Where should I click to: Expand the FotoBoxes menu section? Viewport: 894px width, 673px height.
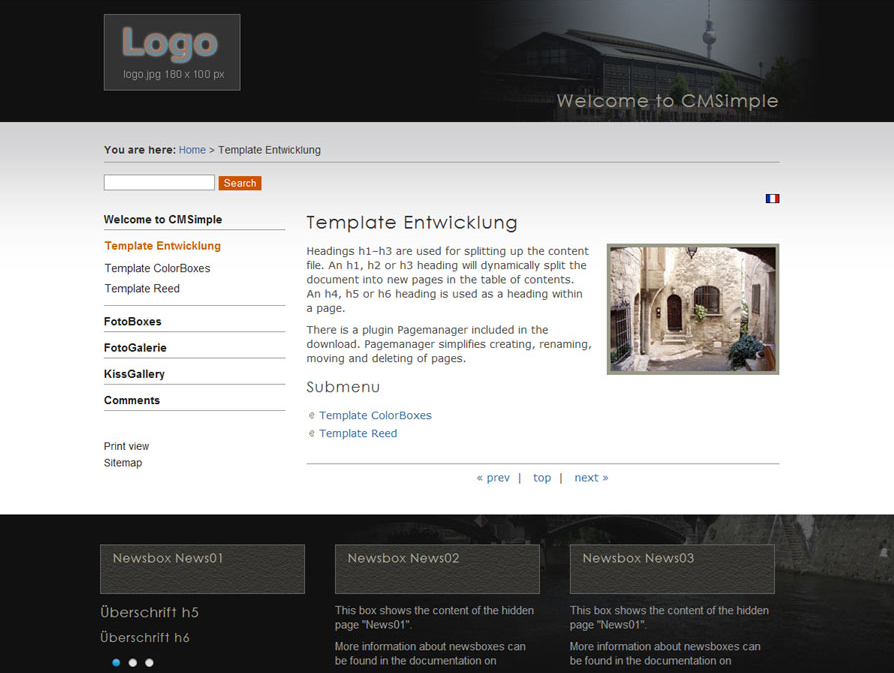(133, 322)
